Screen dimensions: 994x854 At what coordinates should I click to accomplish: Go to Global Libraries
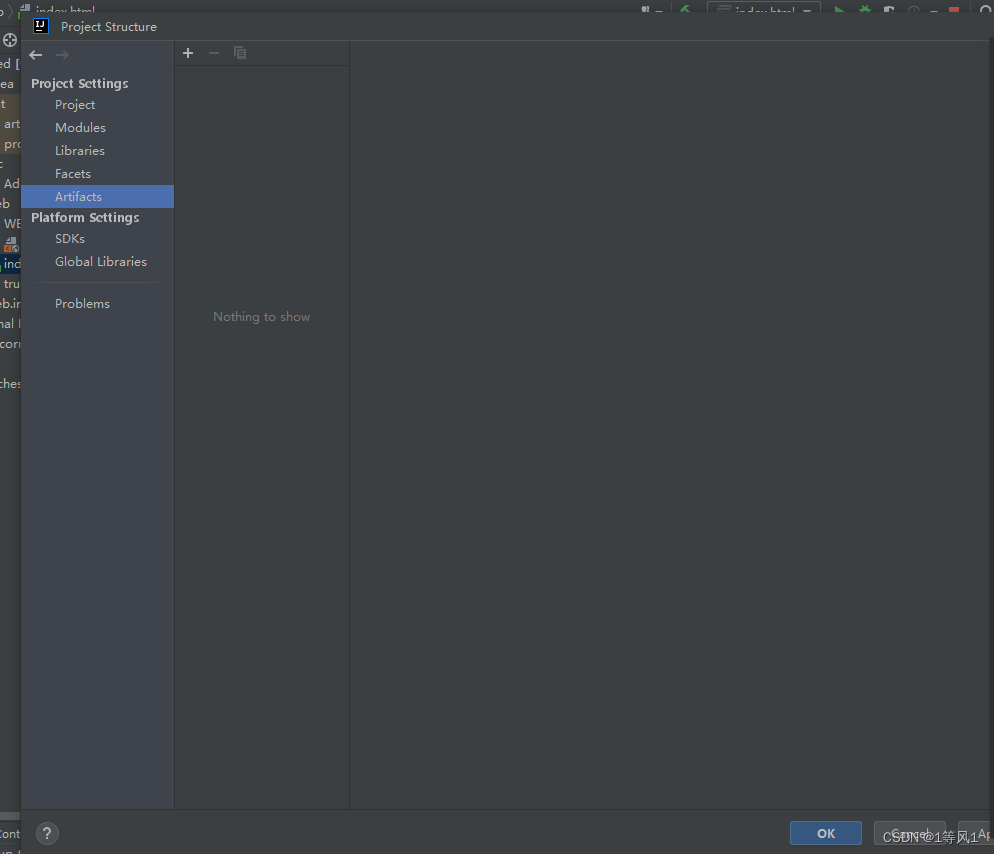[x=98, y=262]
